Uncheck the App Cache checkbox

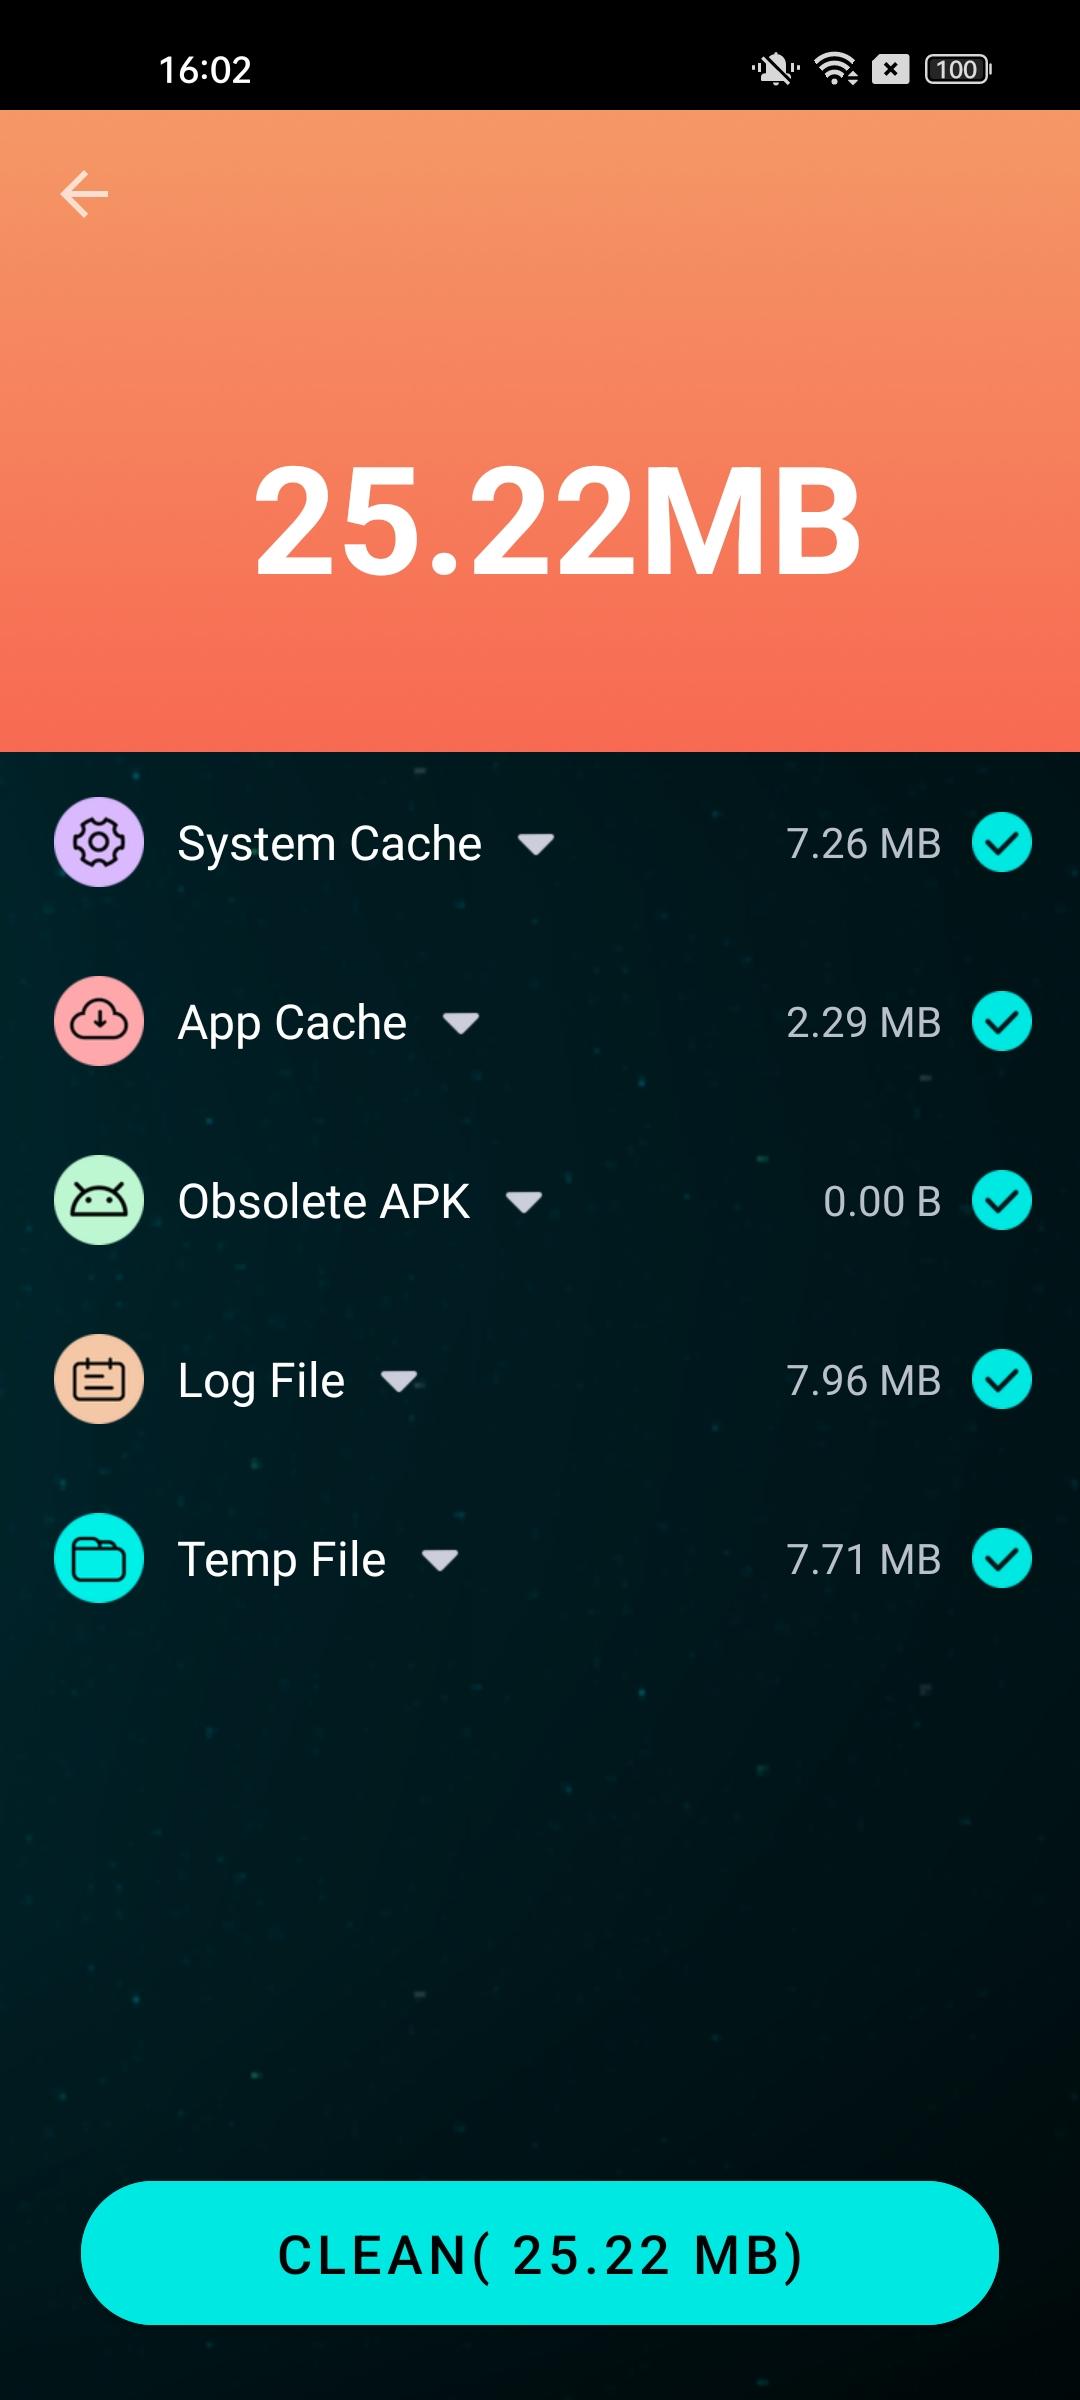(x=1002, y=1021)
